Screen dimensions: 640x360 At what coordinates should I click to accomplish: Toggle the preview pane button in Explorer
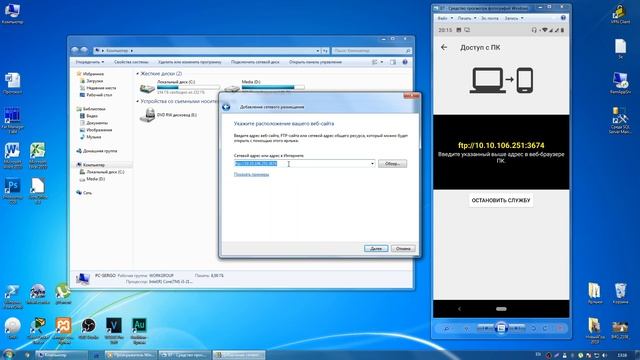click(x=393, y=62)
